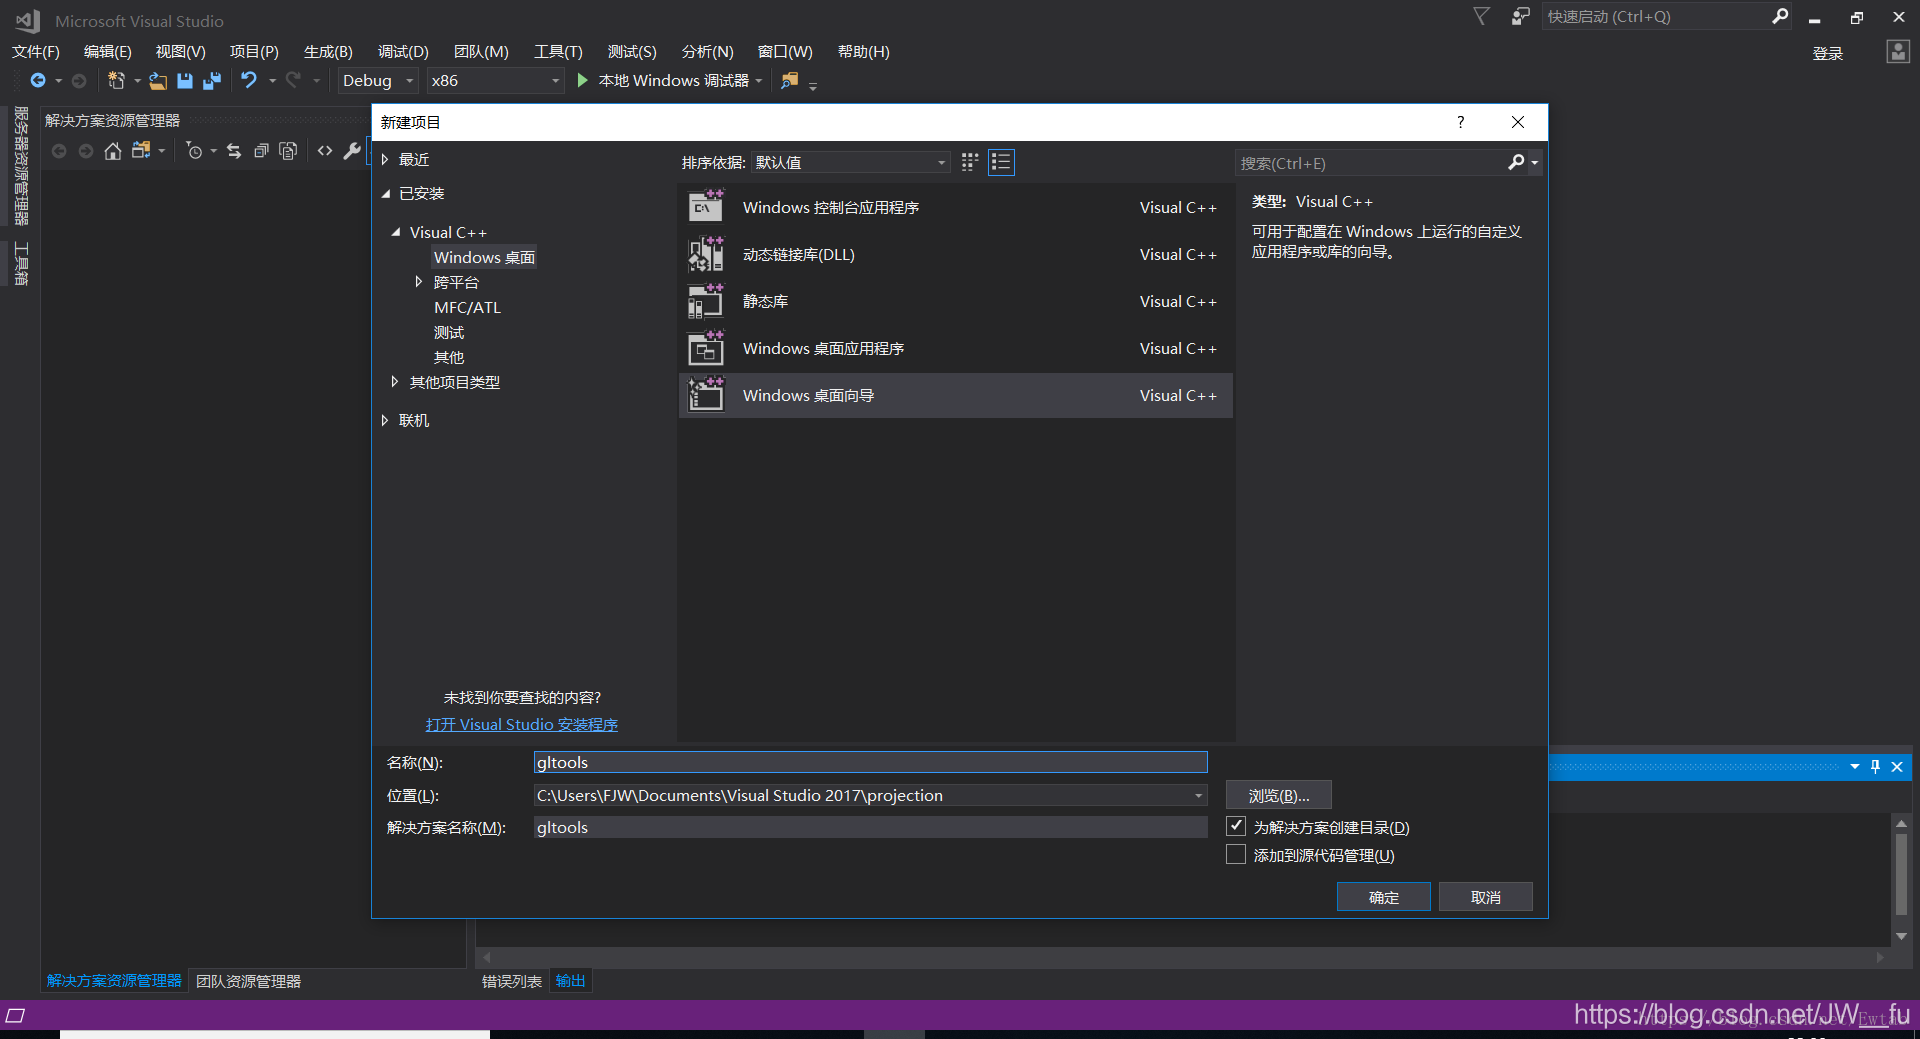
Task: Click 登录 to sign in
Action: coord(1828,54)
